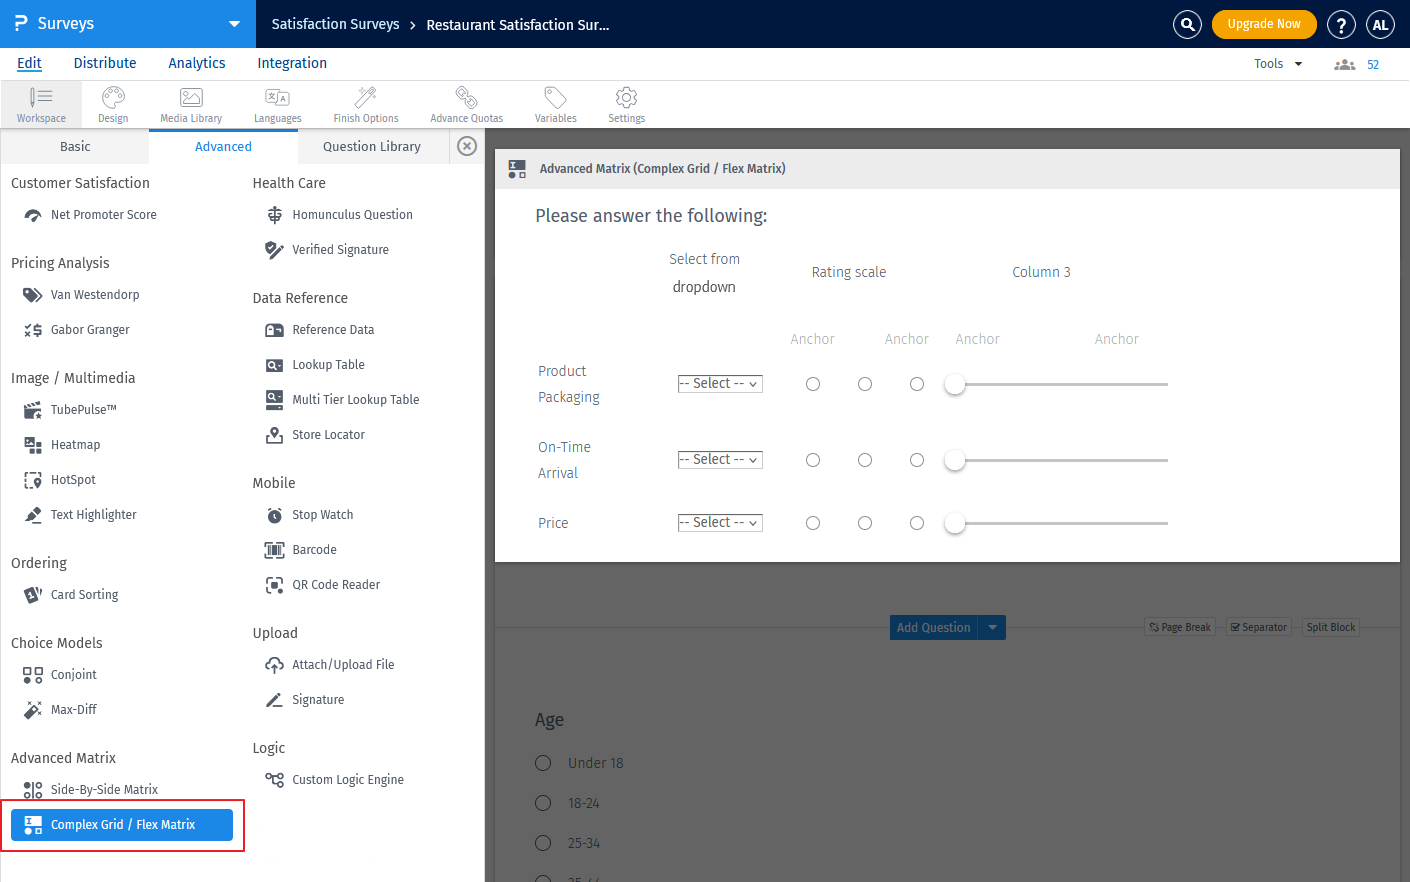Select first radio for Product Packaging

click(813, 384)
